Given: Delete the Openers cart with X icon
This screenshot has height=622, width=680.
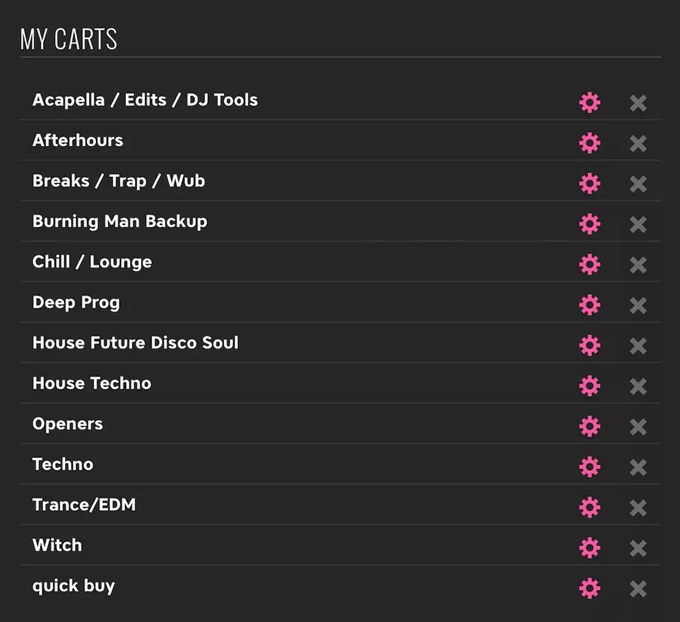Looking at the screenshot, I should [x=638, y=427].
